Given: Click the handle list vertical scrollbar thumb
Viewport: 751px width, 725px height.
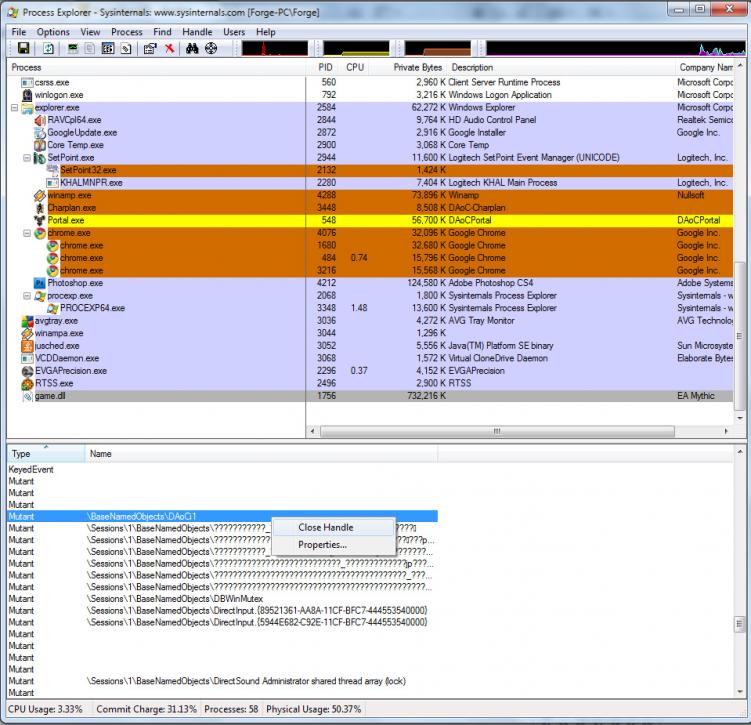Looking at the screenshot, I should tap(740, 624).
